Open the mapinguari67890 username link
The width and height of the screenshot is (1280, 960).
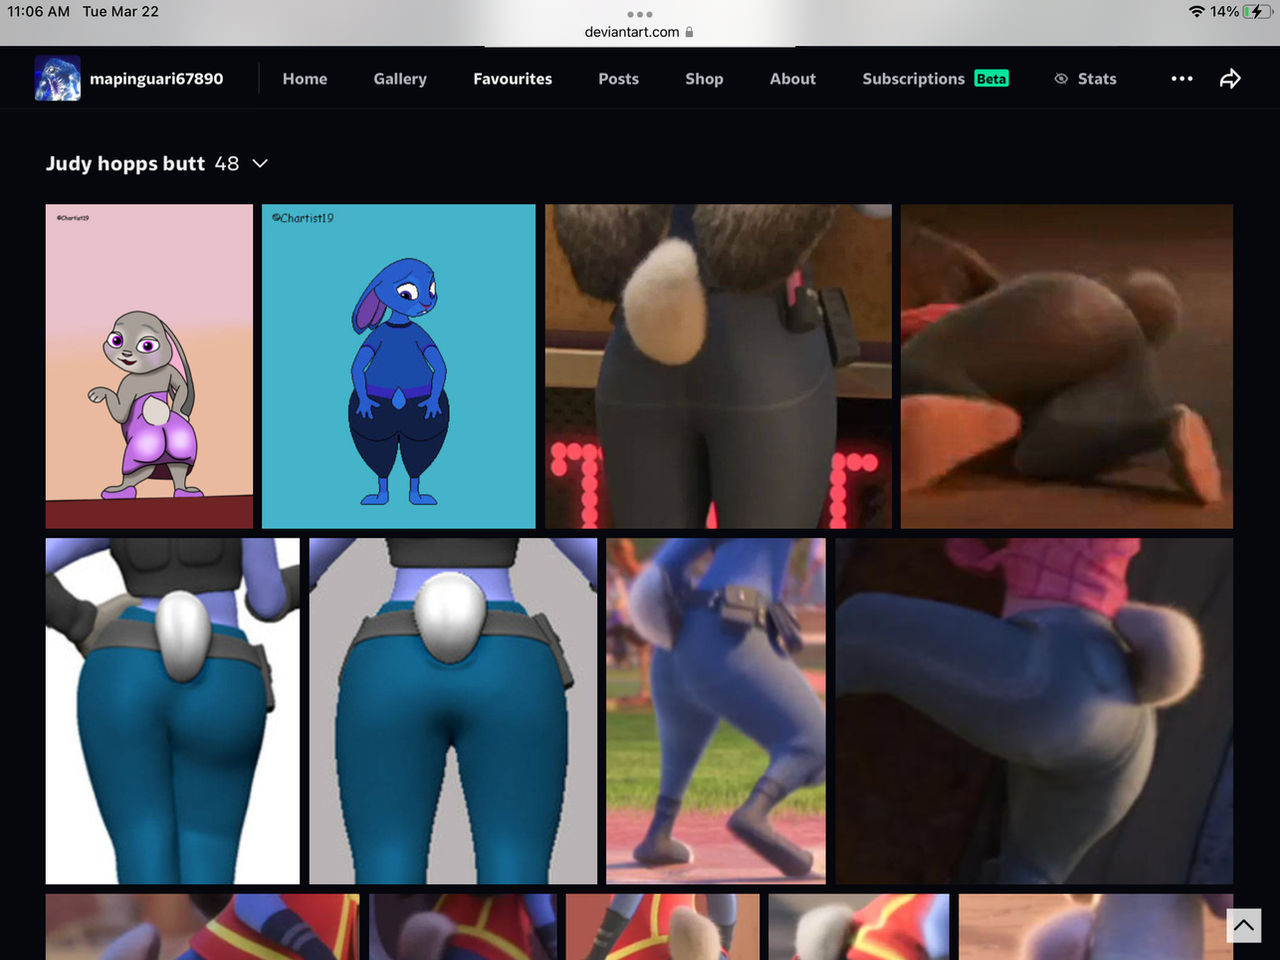(156, 79)
